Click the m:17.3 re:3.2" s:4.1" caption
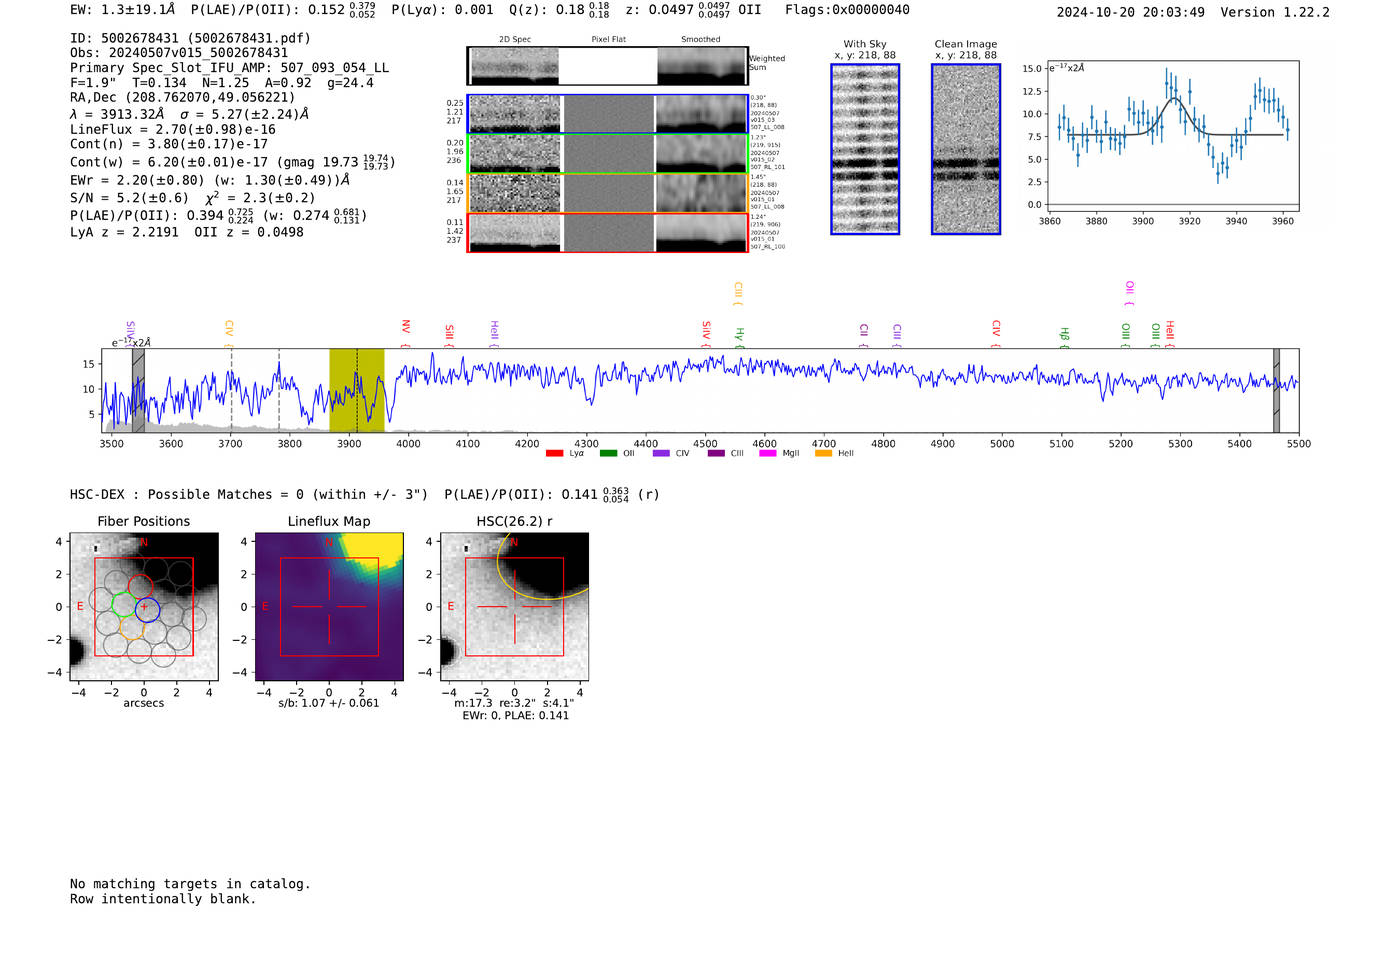Image resolution: width=1400 pixels, height=953 pixels. click(514, 703)
